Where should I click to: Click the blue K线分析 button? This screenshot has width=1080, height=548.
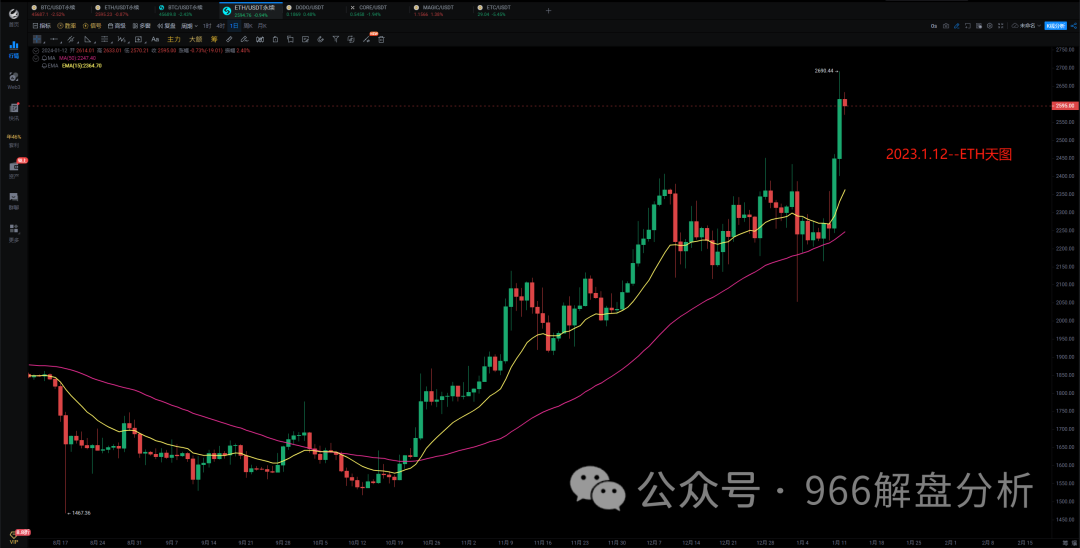[x=1056, y=26]
